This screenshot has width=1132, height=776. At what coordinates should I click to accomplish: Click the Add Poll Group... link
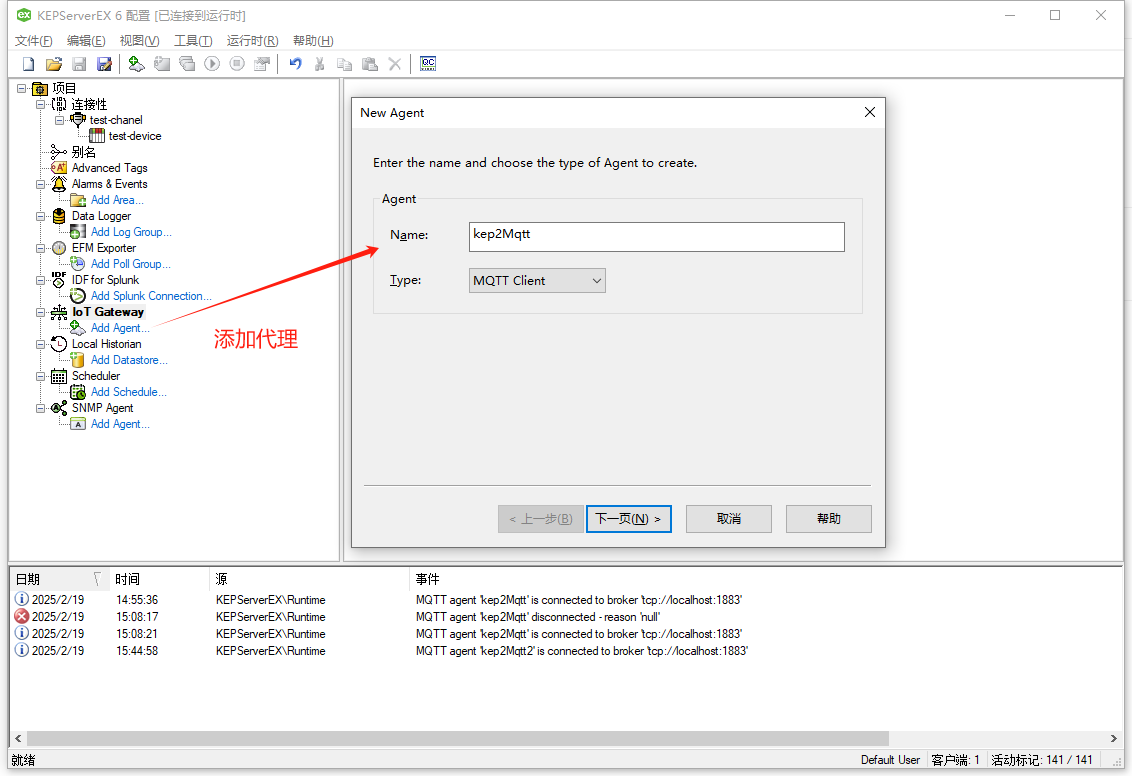(x=131, y=264)
